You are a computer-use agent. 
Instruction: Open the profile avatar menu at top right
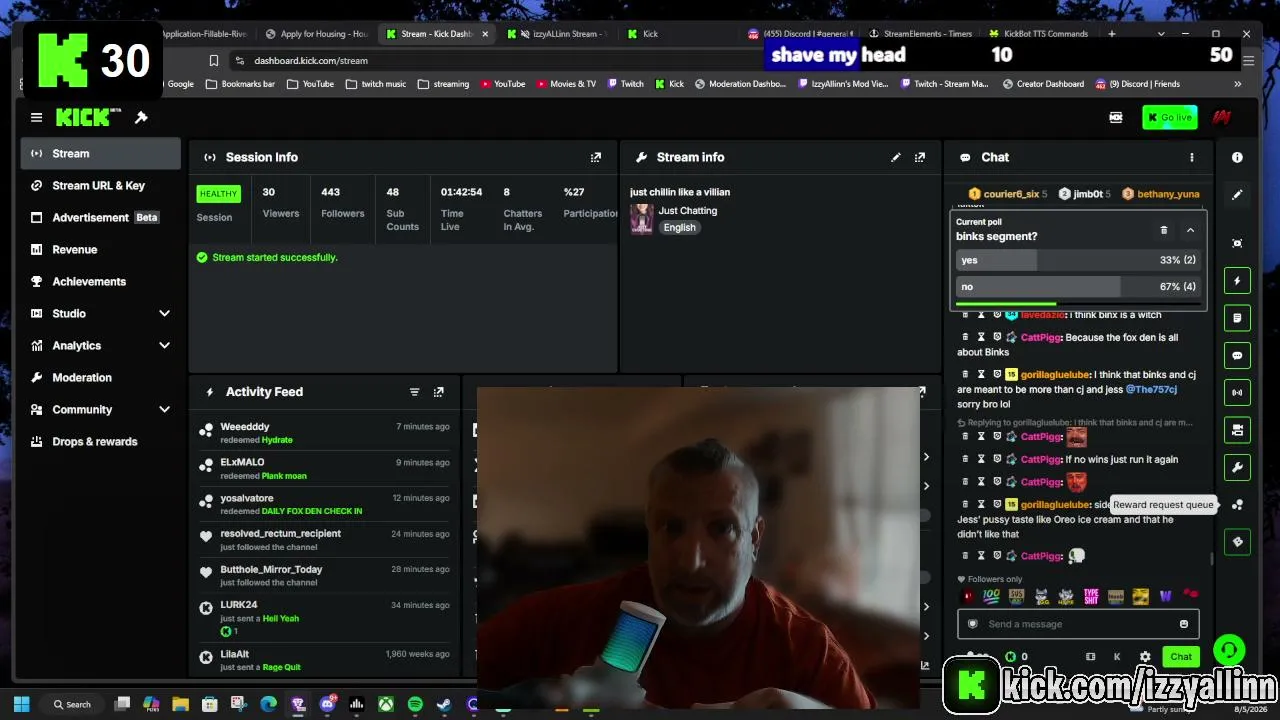click(x=1221, y=118)
